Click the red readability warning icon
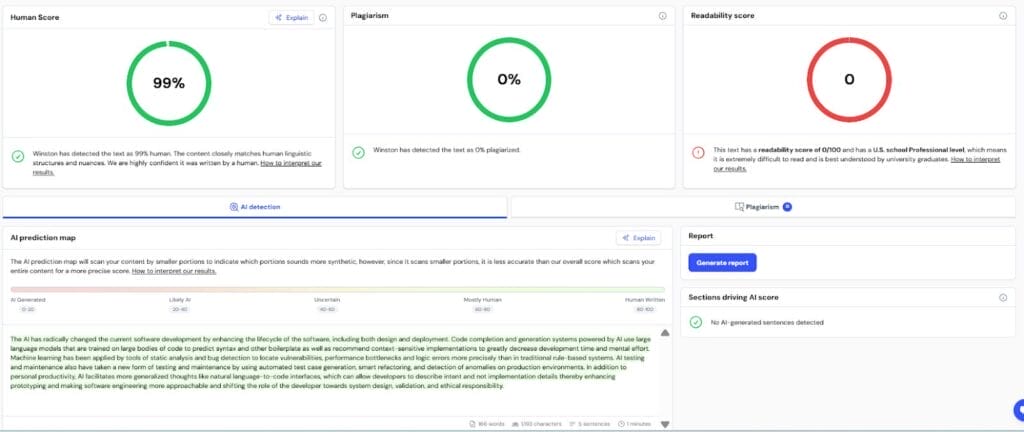The image size is (1024, 432). [x=698, y=152]
